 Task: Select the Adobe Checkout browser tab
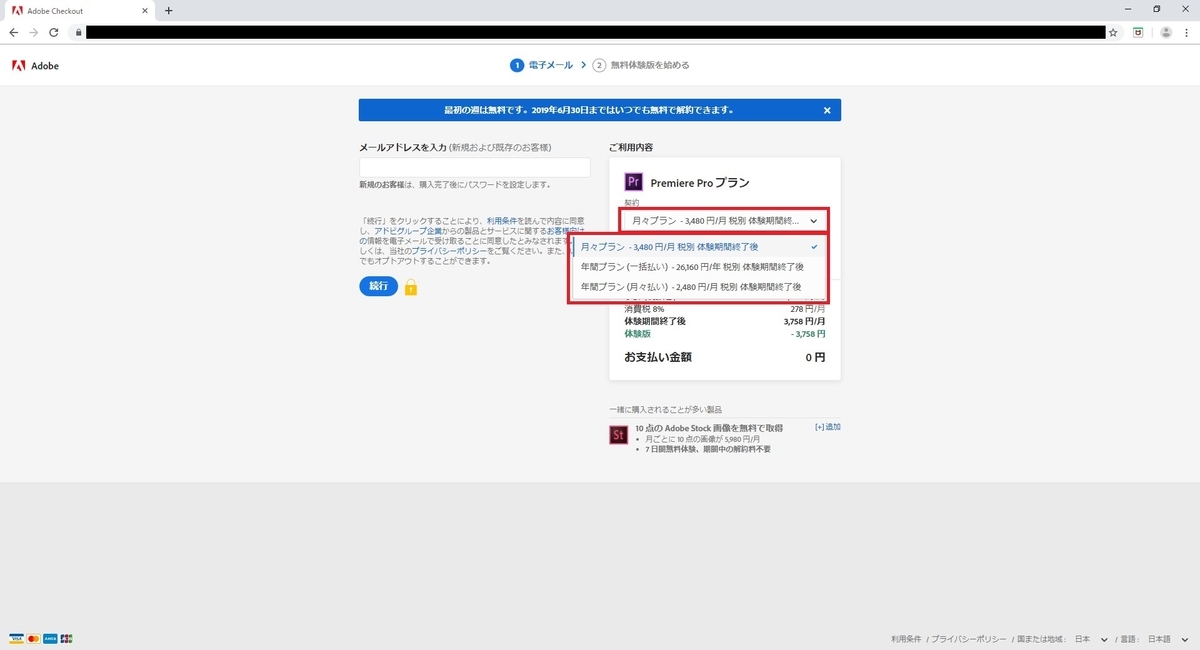[x=78, y=10]
